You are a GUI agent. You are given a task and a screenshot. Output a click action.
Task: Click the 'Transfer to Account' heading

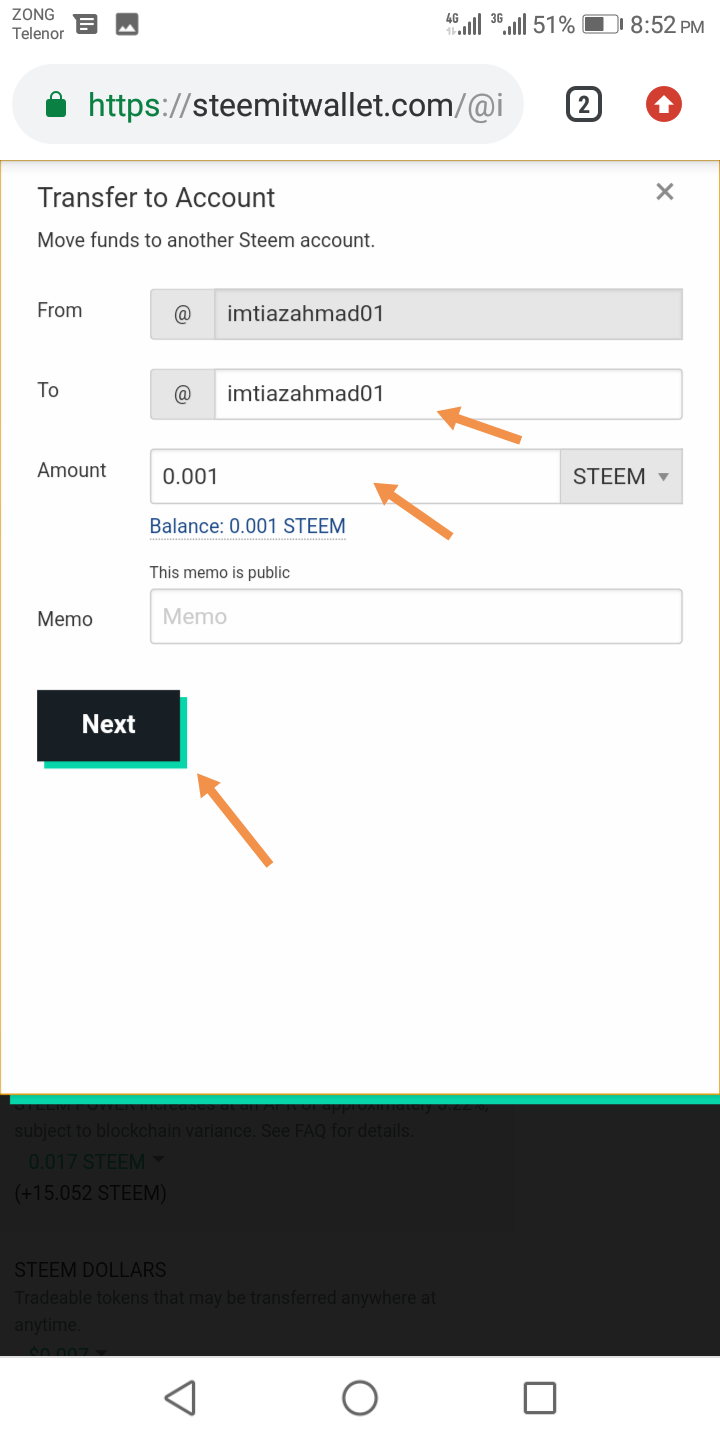point(156,198)
